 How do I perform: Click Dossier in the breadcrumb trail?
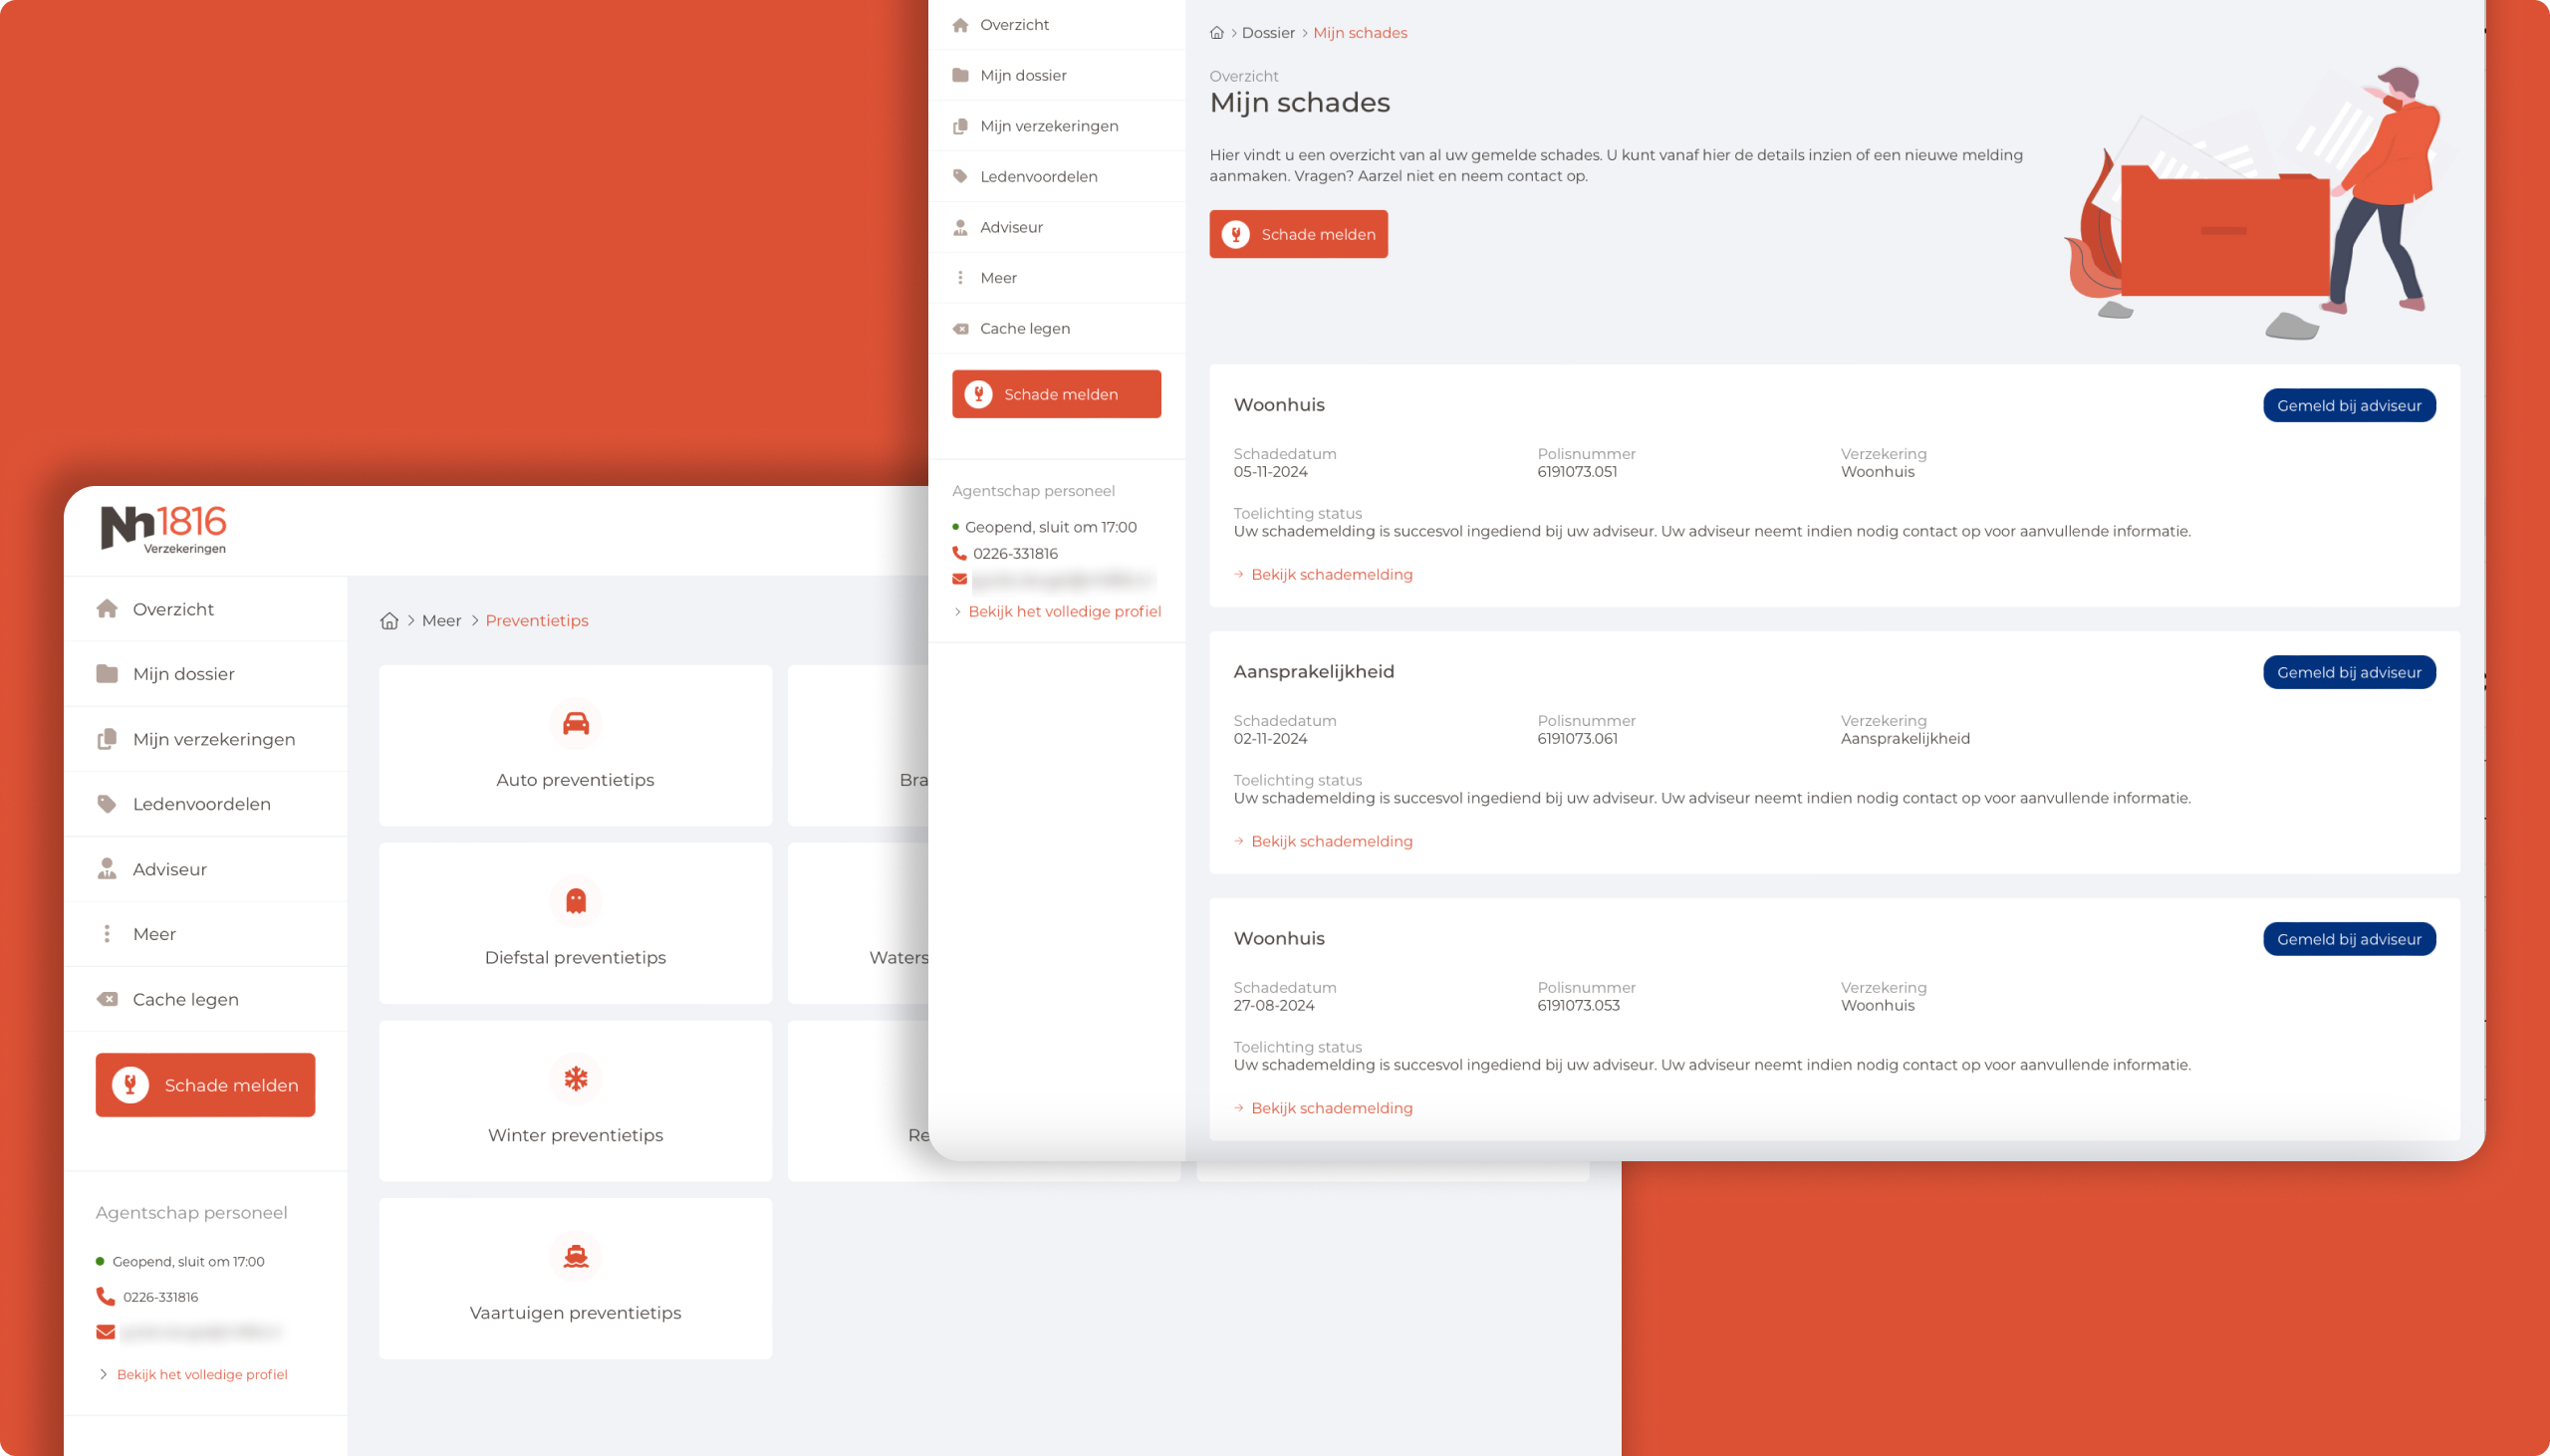(x=1267, y=33)
